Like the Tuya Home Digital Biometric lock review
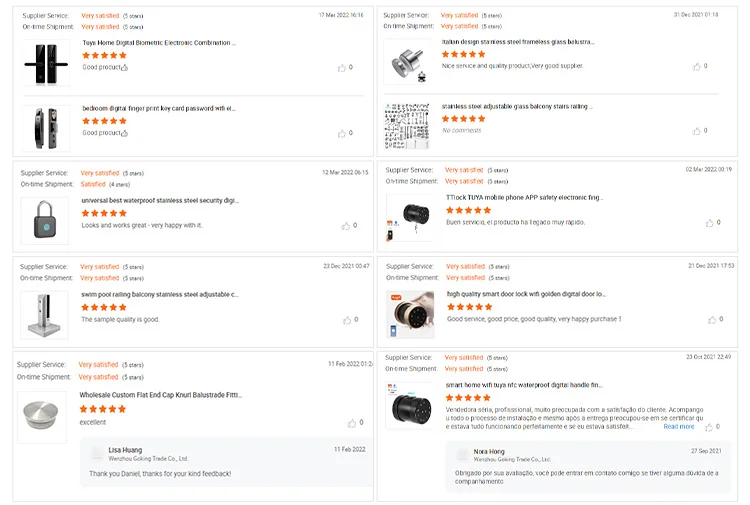Screen dimensions: 750x505 pos(341,67)
